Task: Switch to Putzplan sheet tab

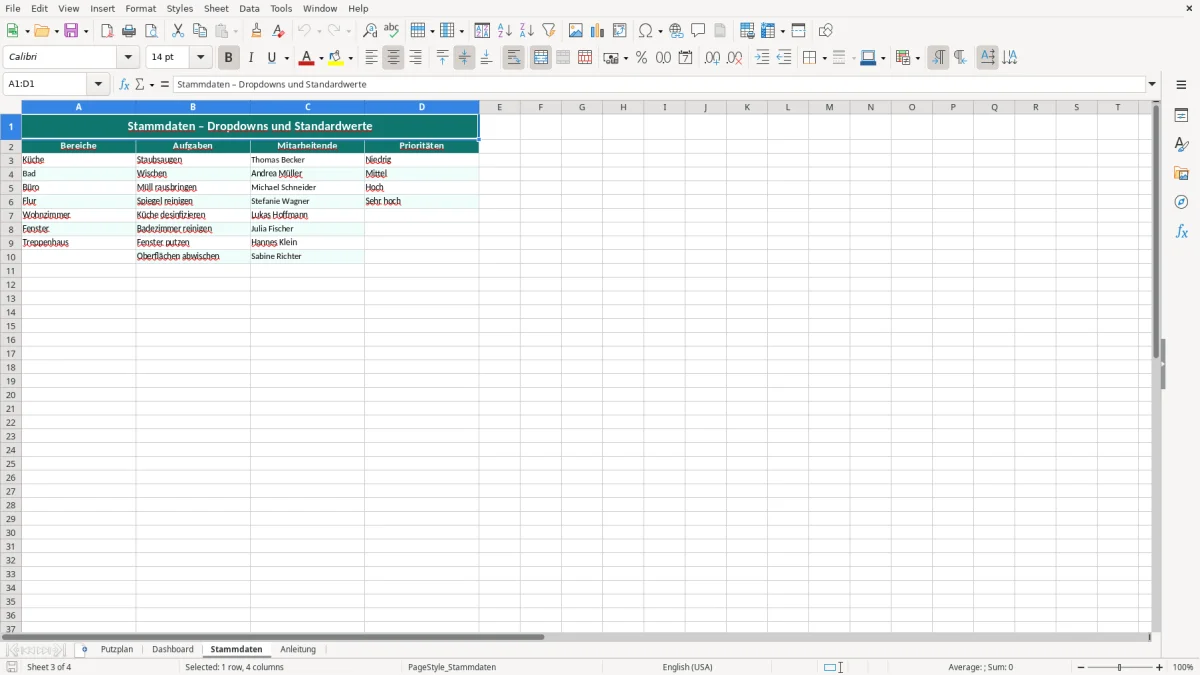Action: [x=116, y=650]
